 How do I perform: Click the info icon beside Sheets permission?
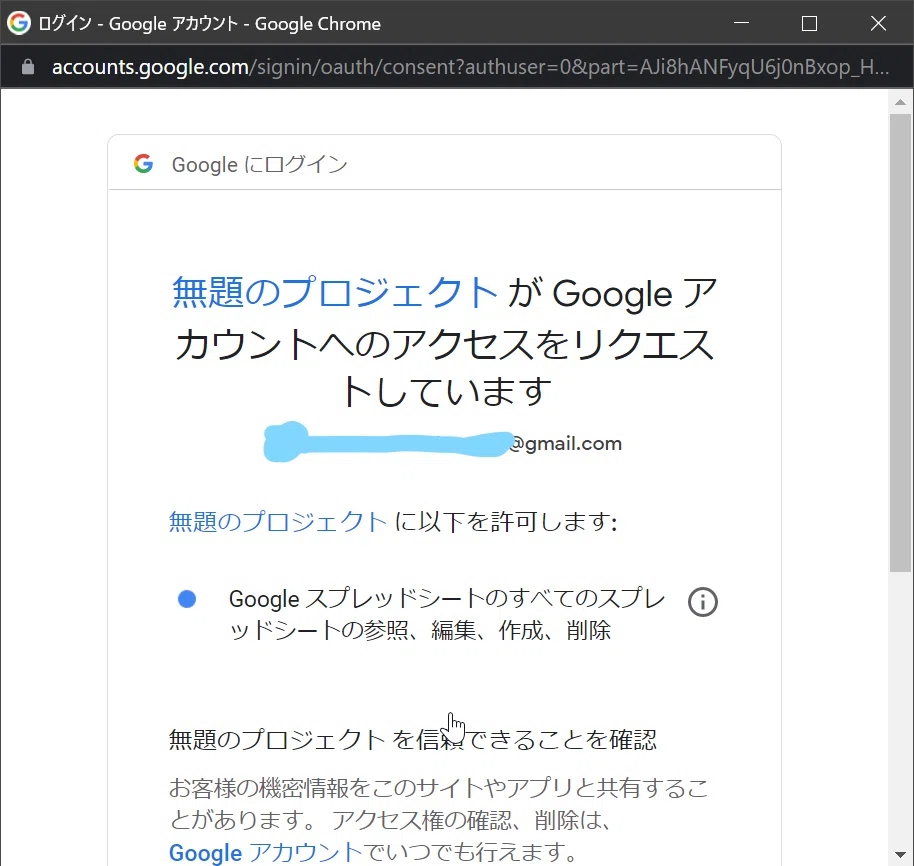pyautogui.click(x=702, y=602)
